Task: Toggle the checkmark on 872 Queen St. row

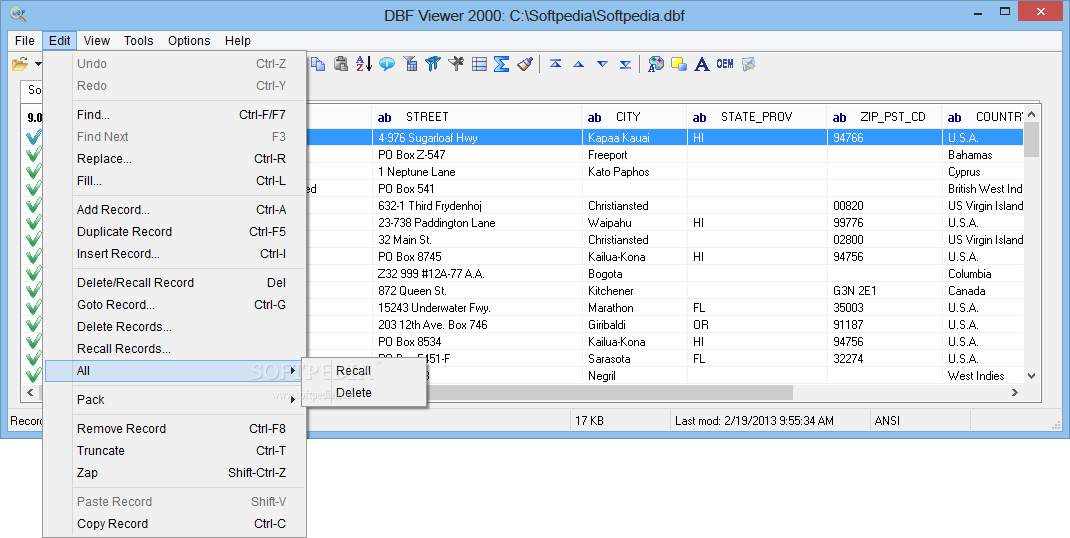Action: tap(33, 291)
